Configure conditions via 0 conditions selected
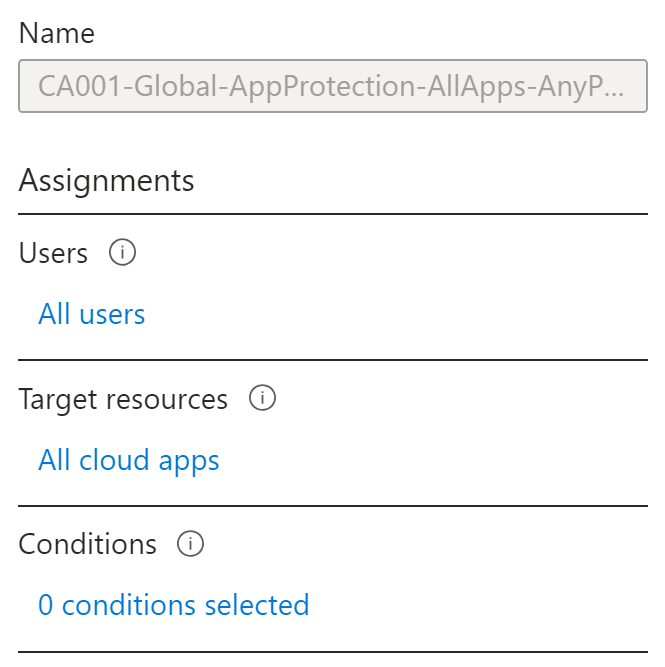 point(173,605)
